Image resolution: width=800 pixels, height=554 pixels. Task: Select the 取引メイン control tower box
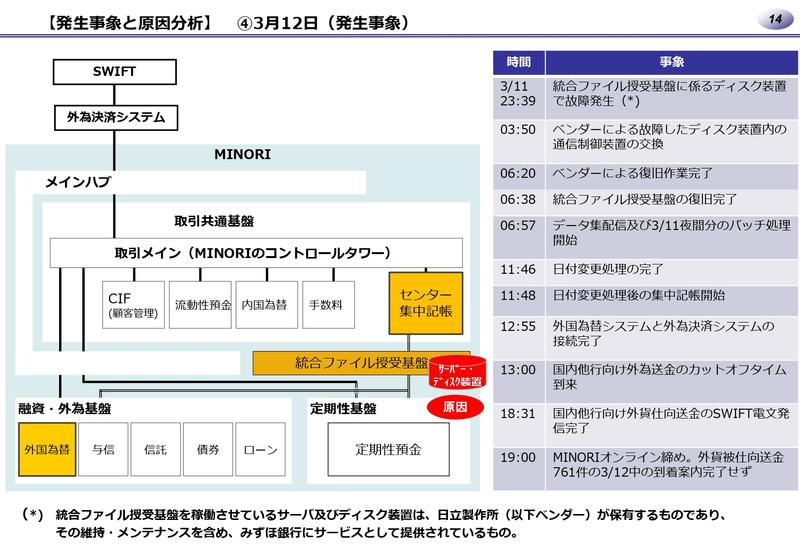[256, 253]
